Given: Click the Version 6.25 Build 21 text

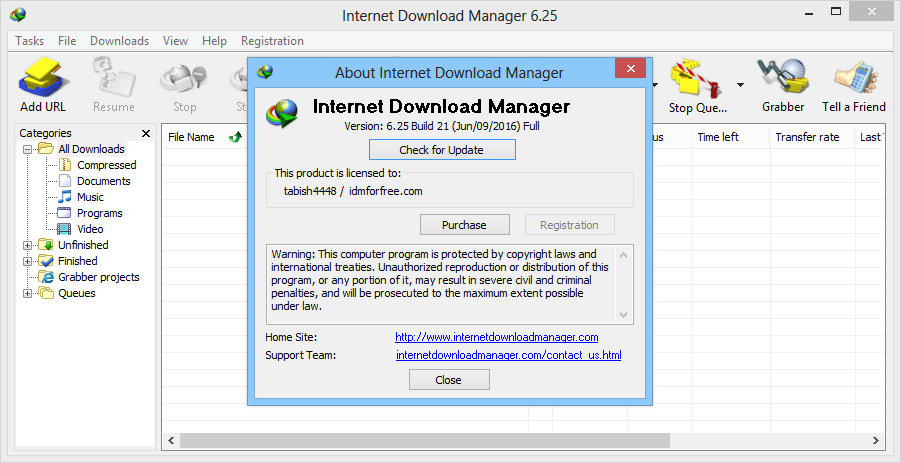Looking at the screenshot, I should tap(442, 126).
